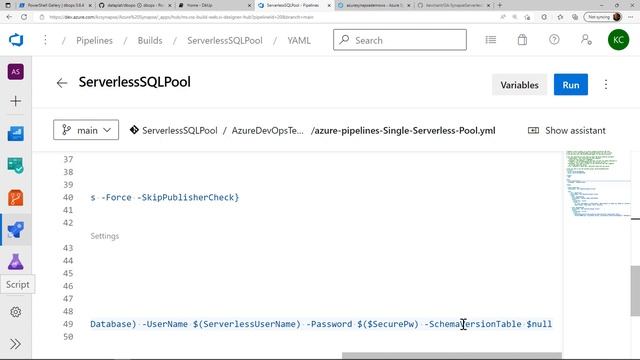The image size is (640, 360).
Task: Switch to fifth browser tab with Azure title
Action: point(373,5)
